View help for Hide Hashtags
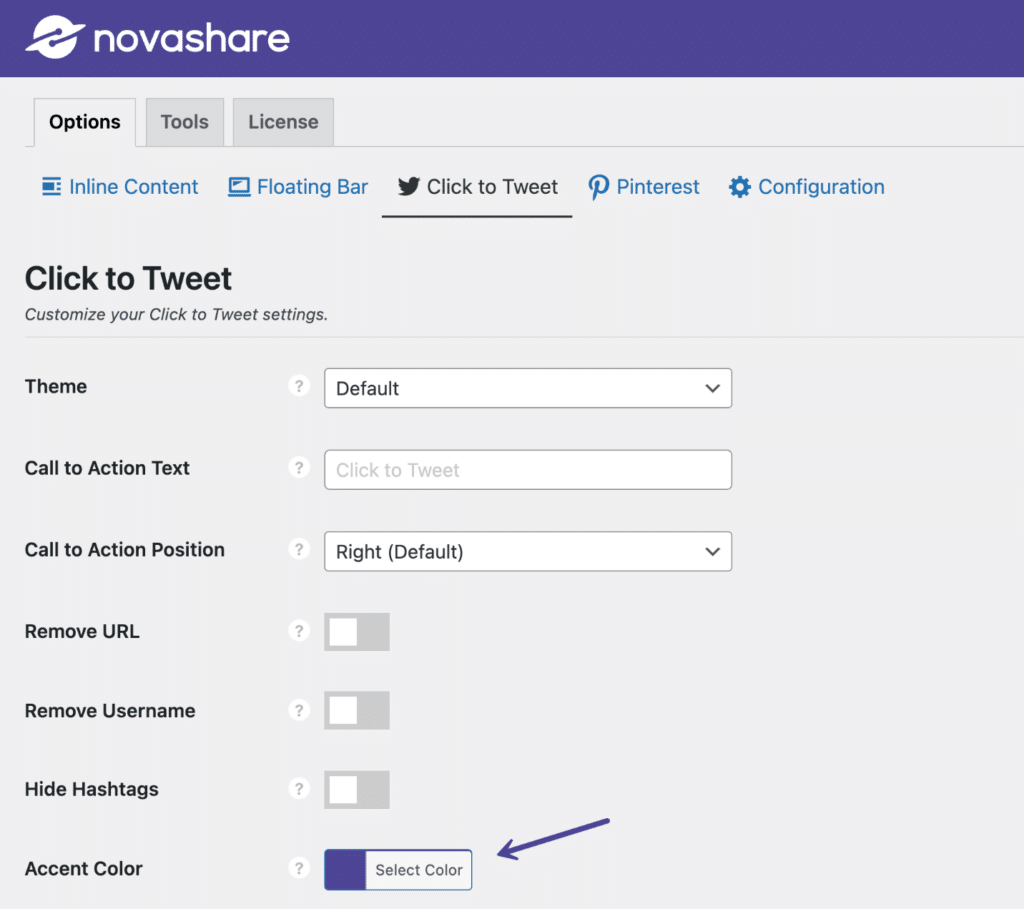Screen dimensions: 1024x909 [x=299, y=789]
